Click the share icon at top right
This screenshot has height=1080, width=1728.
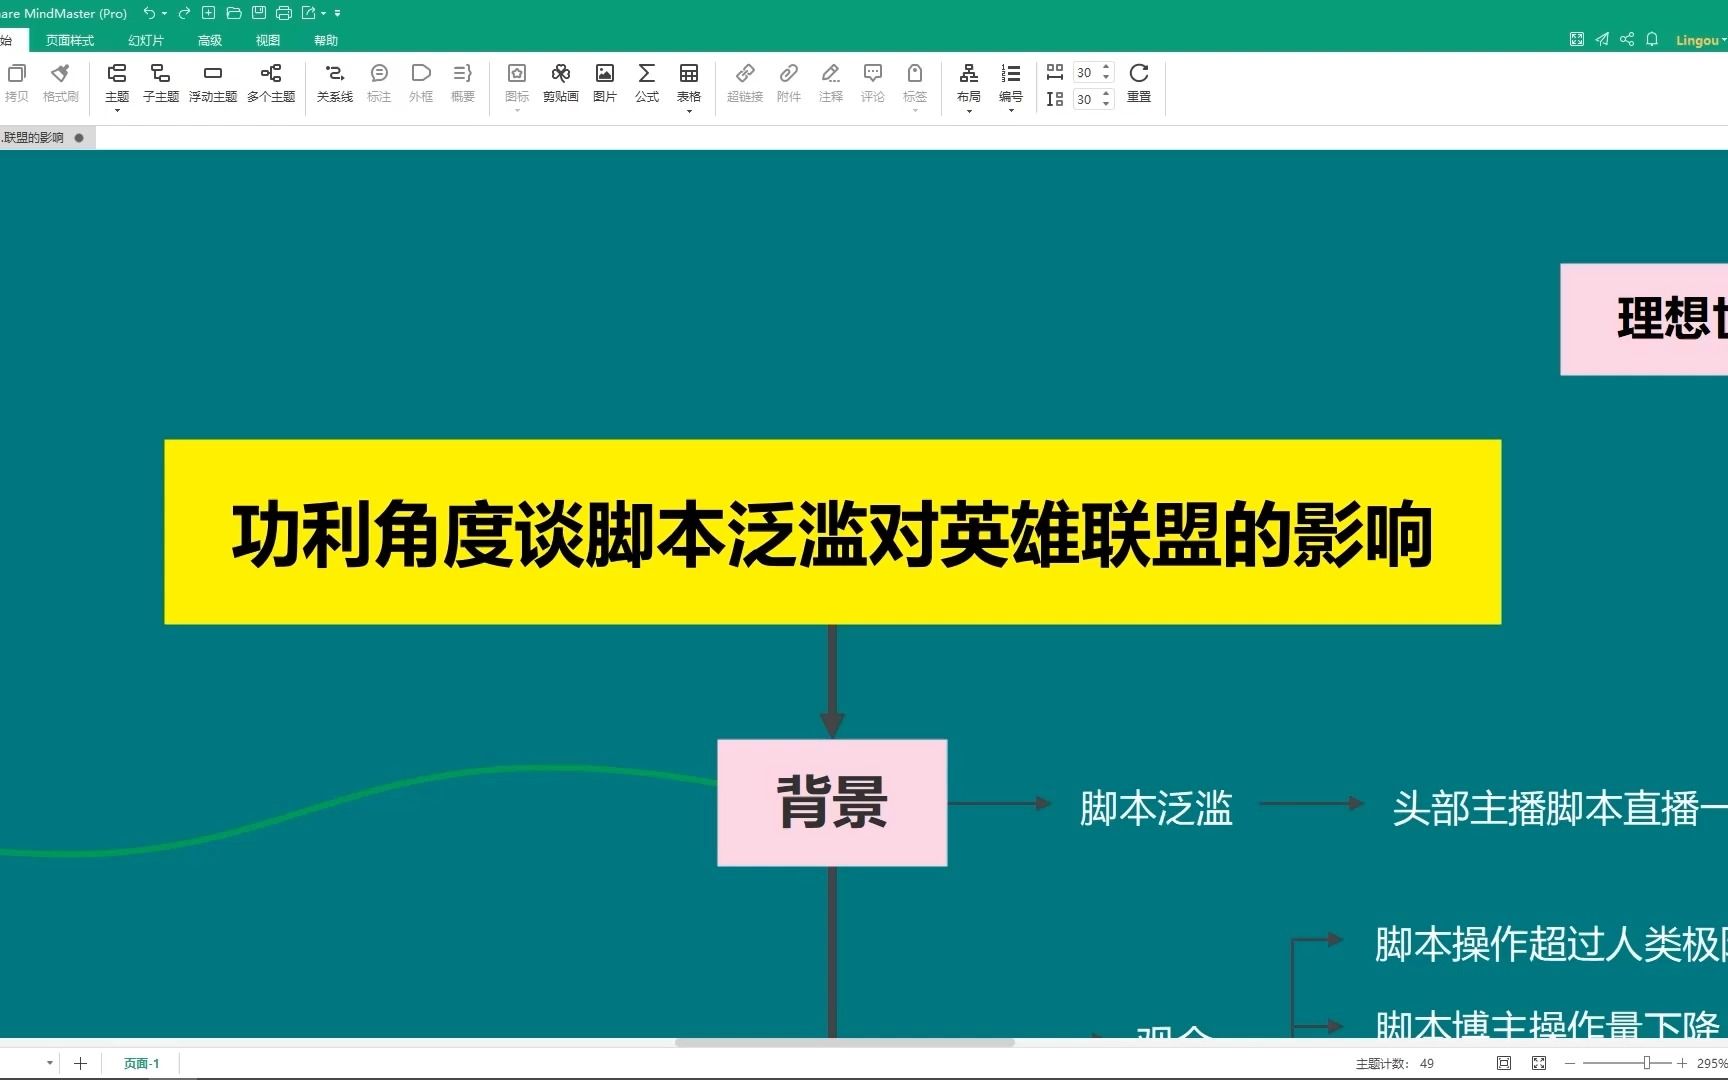1627,39
